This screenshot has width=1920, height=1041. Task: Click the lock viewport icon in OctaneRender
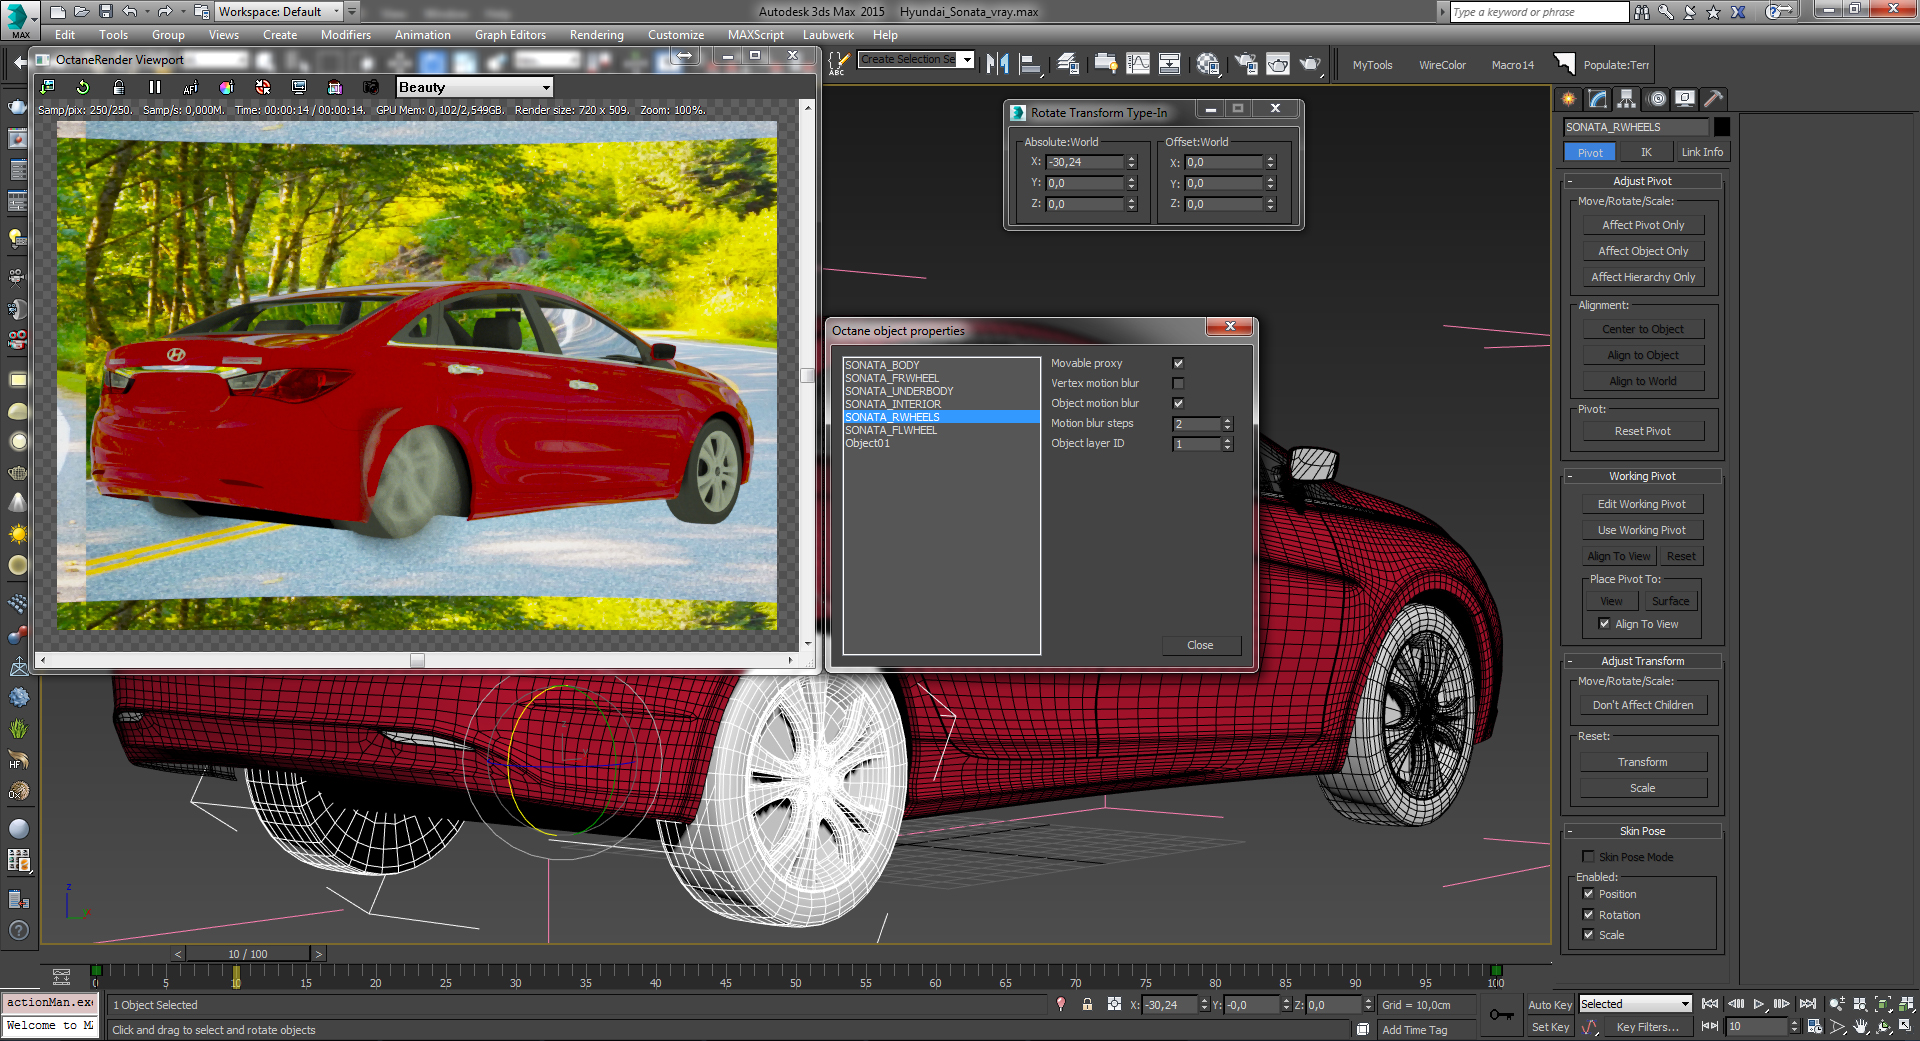pyautogui.click(x=119, y=88)
